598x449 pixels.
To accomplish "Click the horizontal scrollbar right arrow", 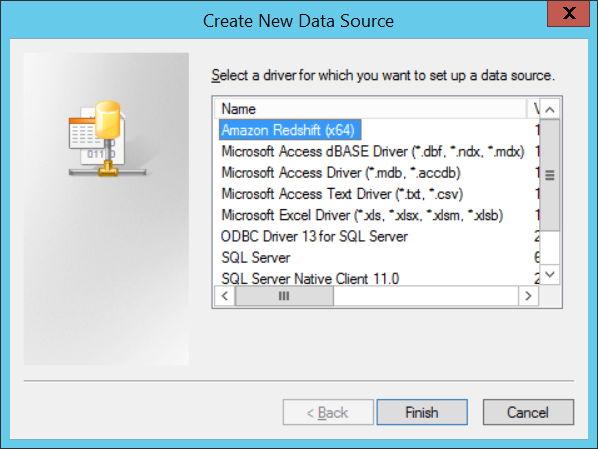I will 528,296.
